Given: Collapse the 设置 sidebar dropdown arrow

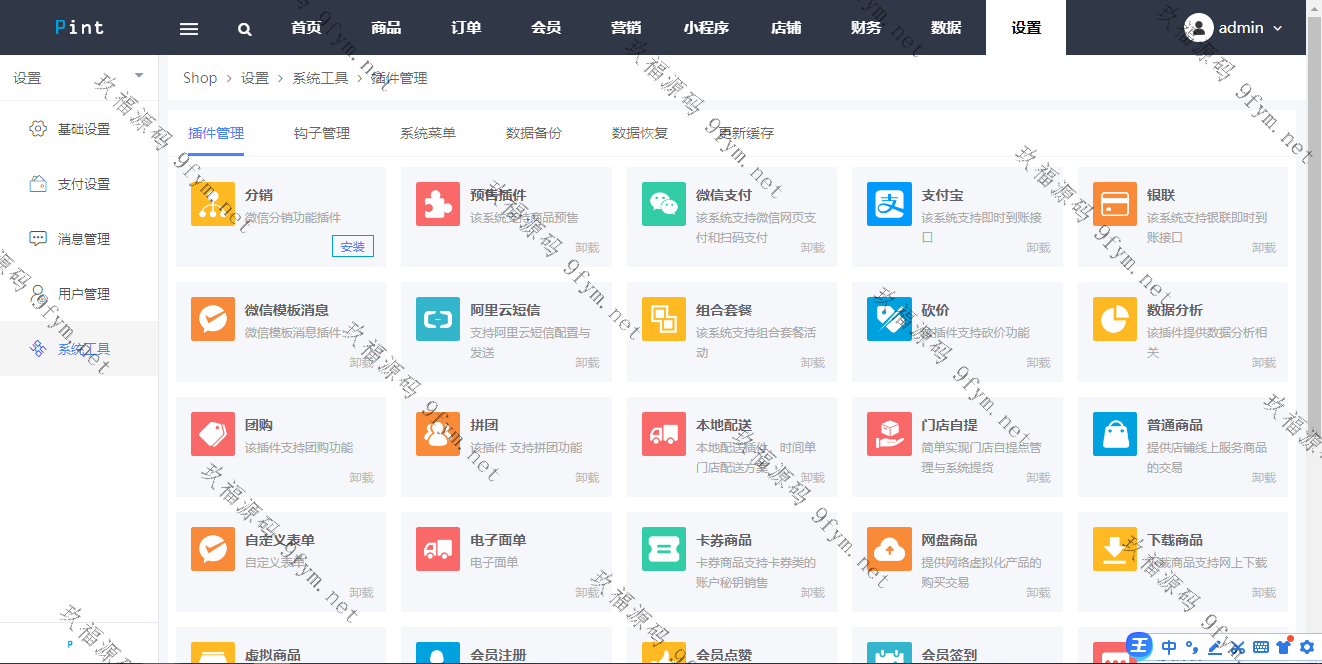Looking at the screenshot, I should pos(138,76).
